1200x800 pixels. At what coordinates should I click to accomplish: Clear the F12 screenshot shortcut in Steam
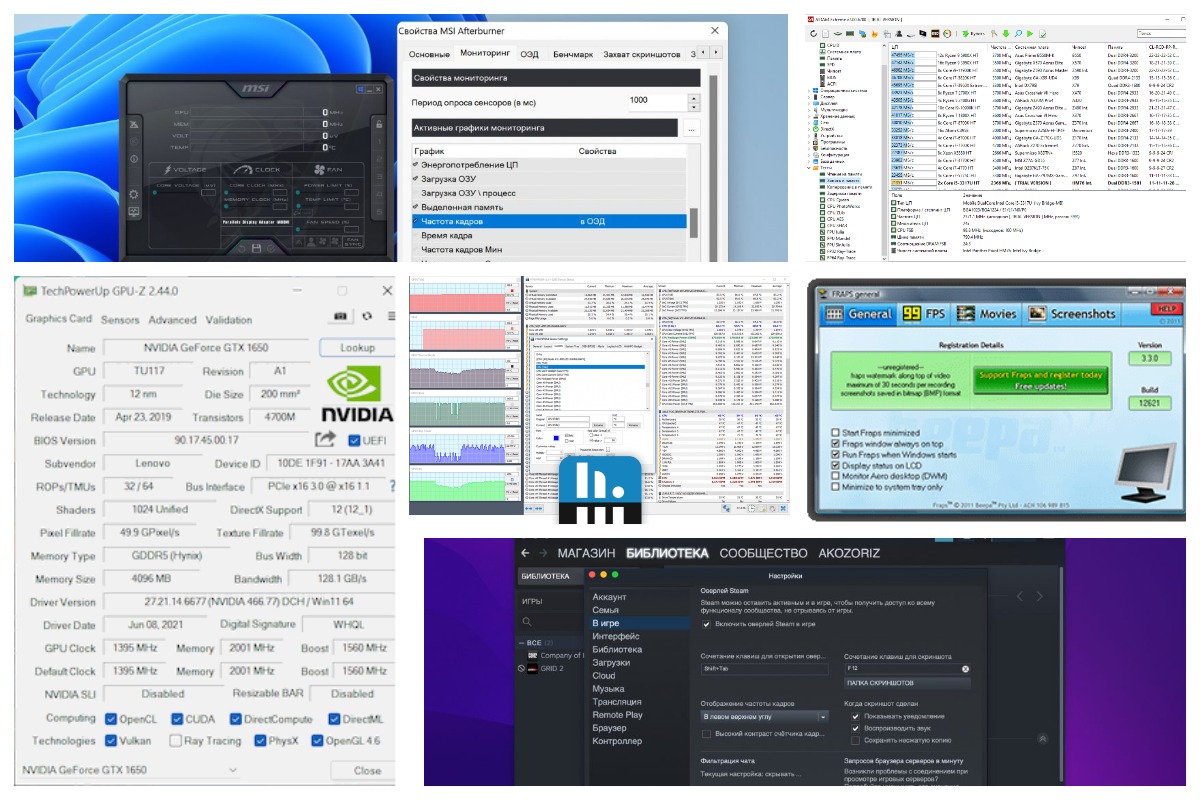coord(965,668)
